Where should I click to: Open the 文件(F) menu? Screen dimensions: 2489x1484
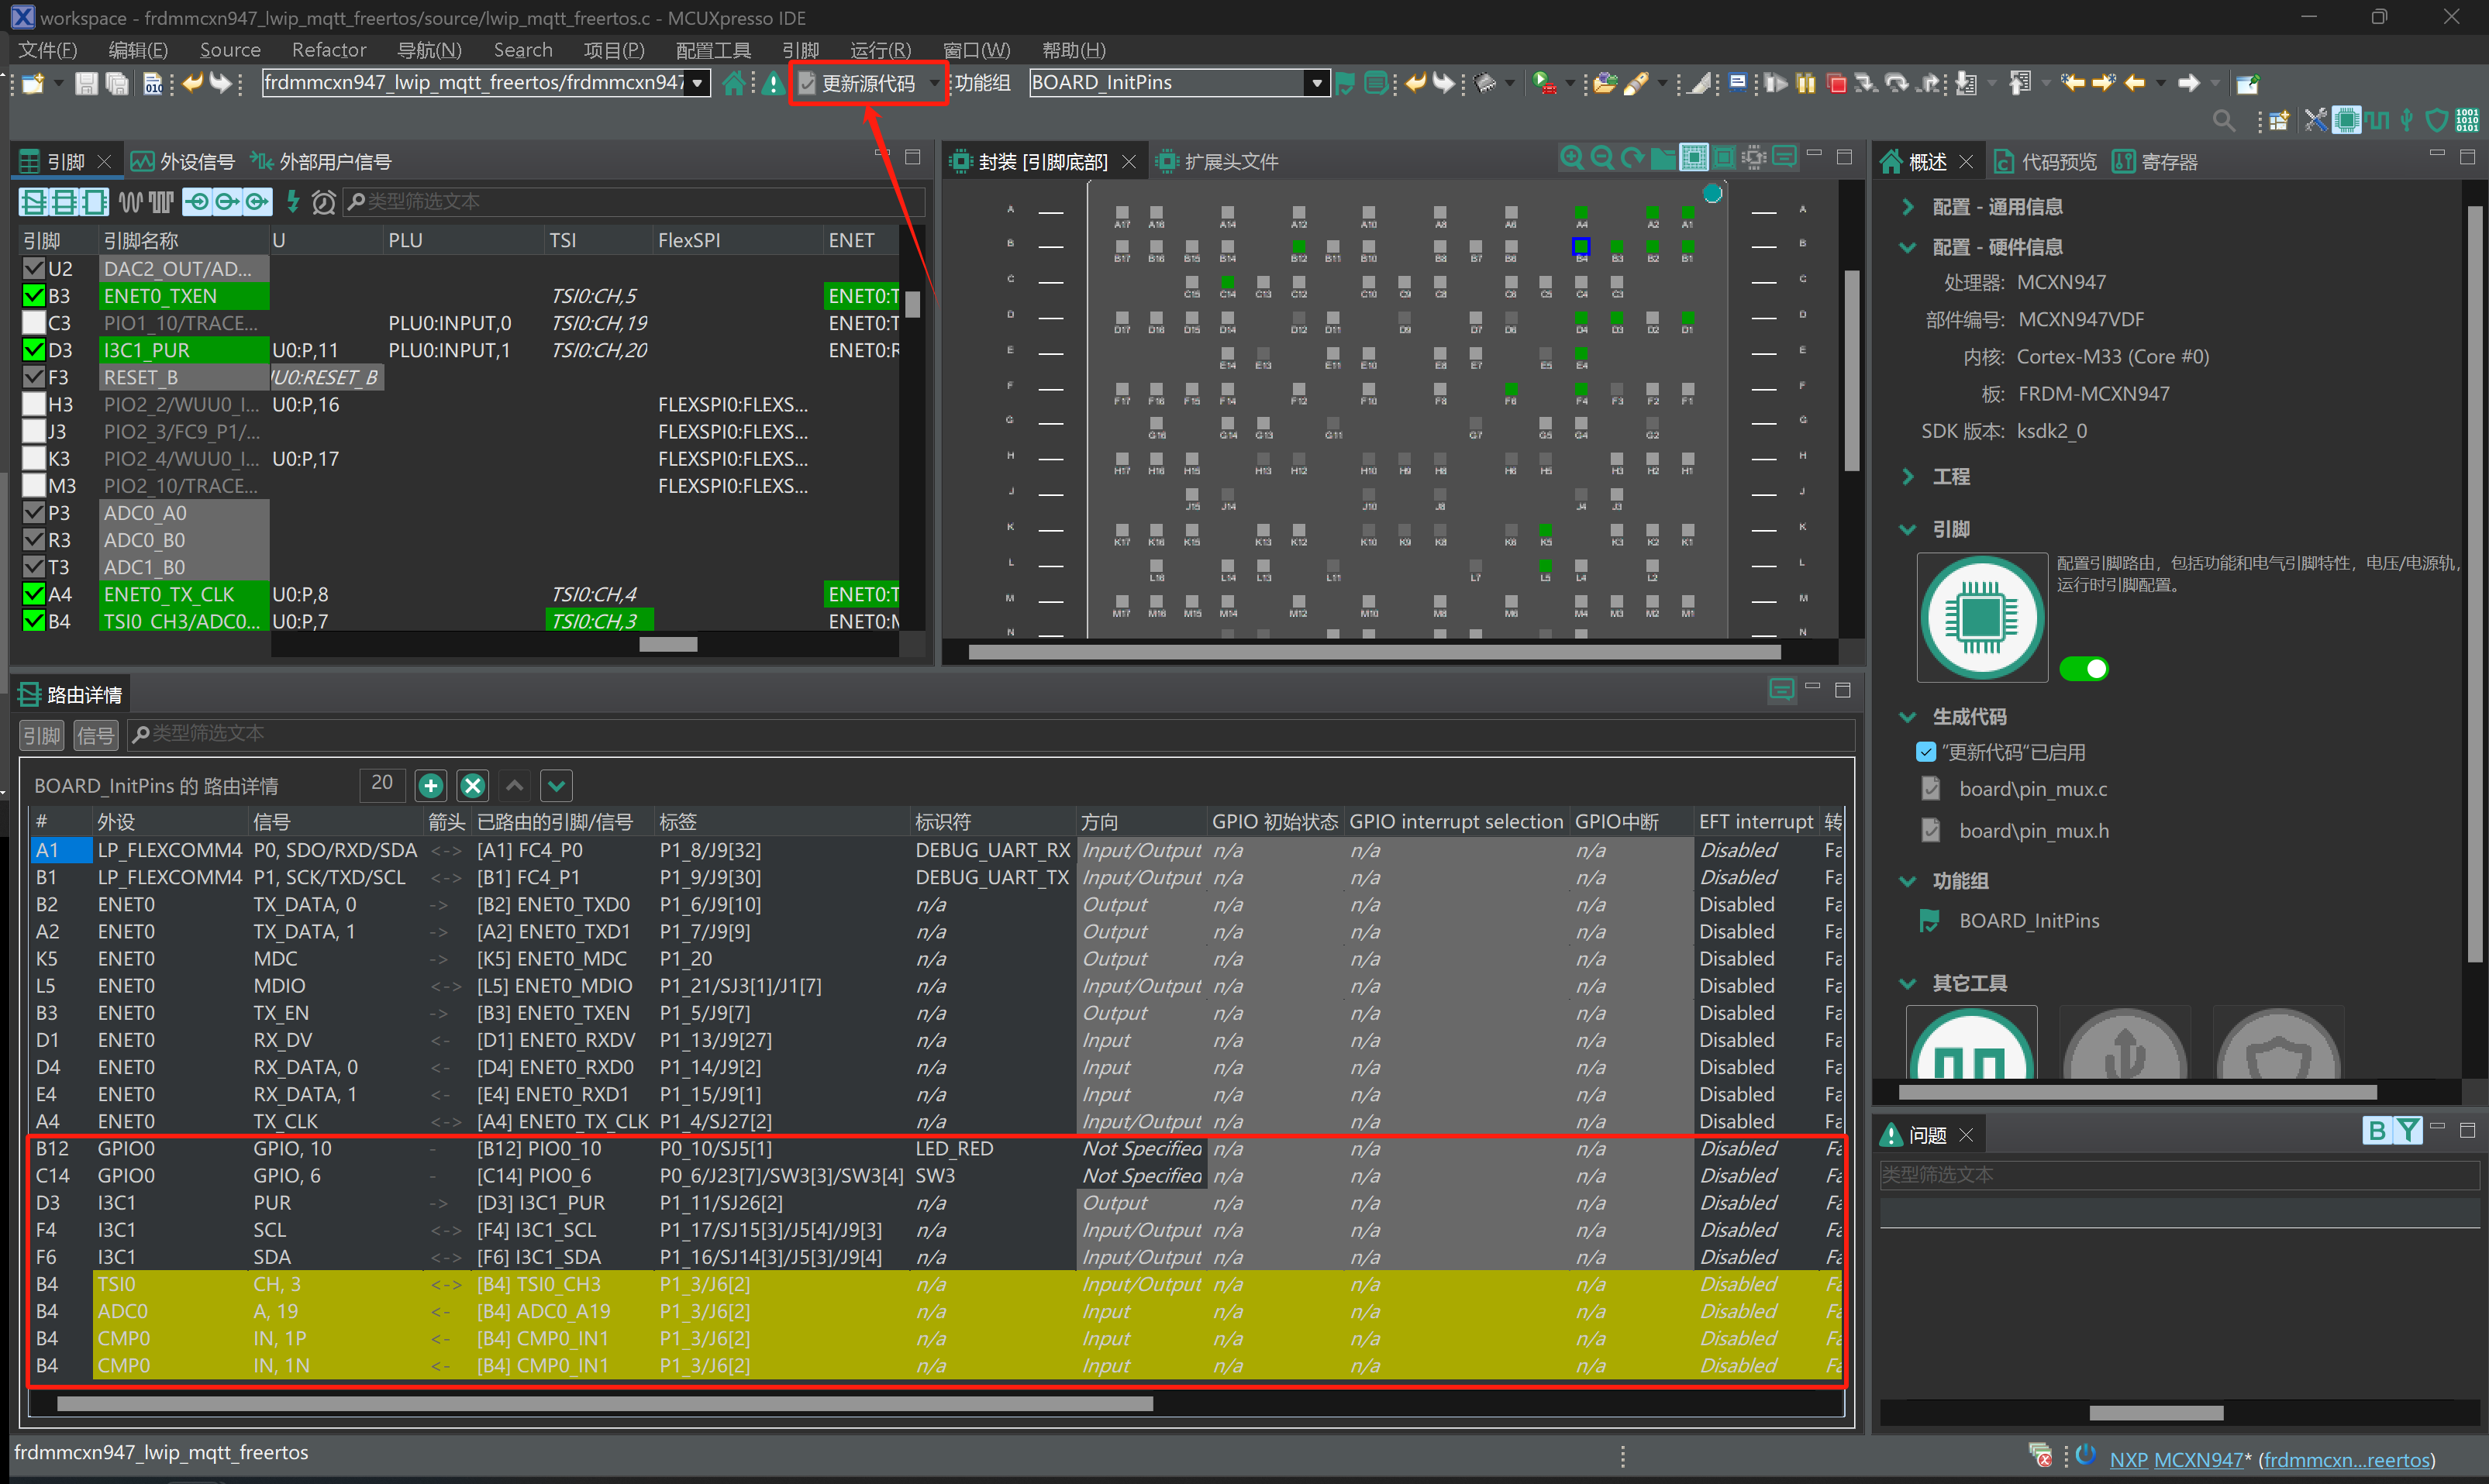point(47,50)
